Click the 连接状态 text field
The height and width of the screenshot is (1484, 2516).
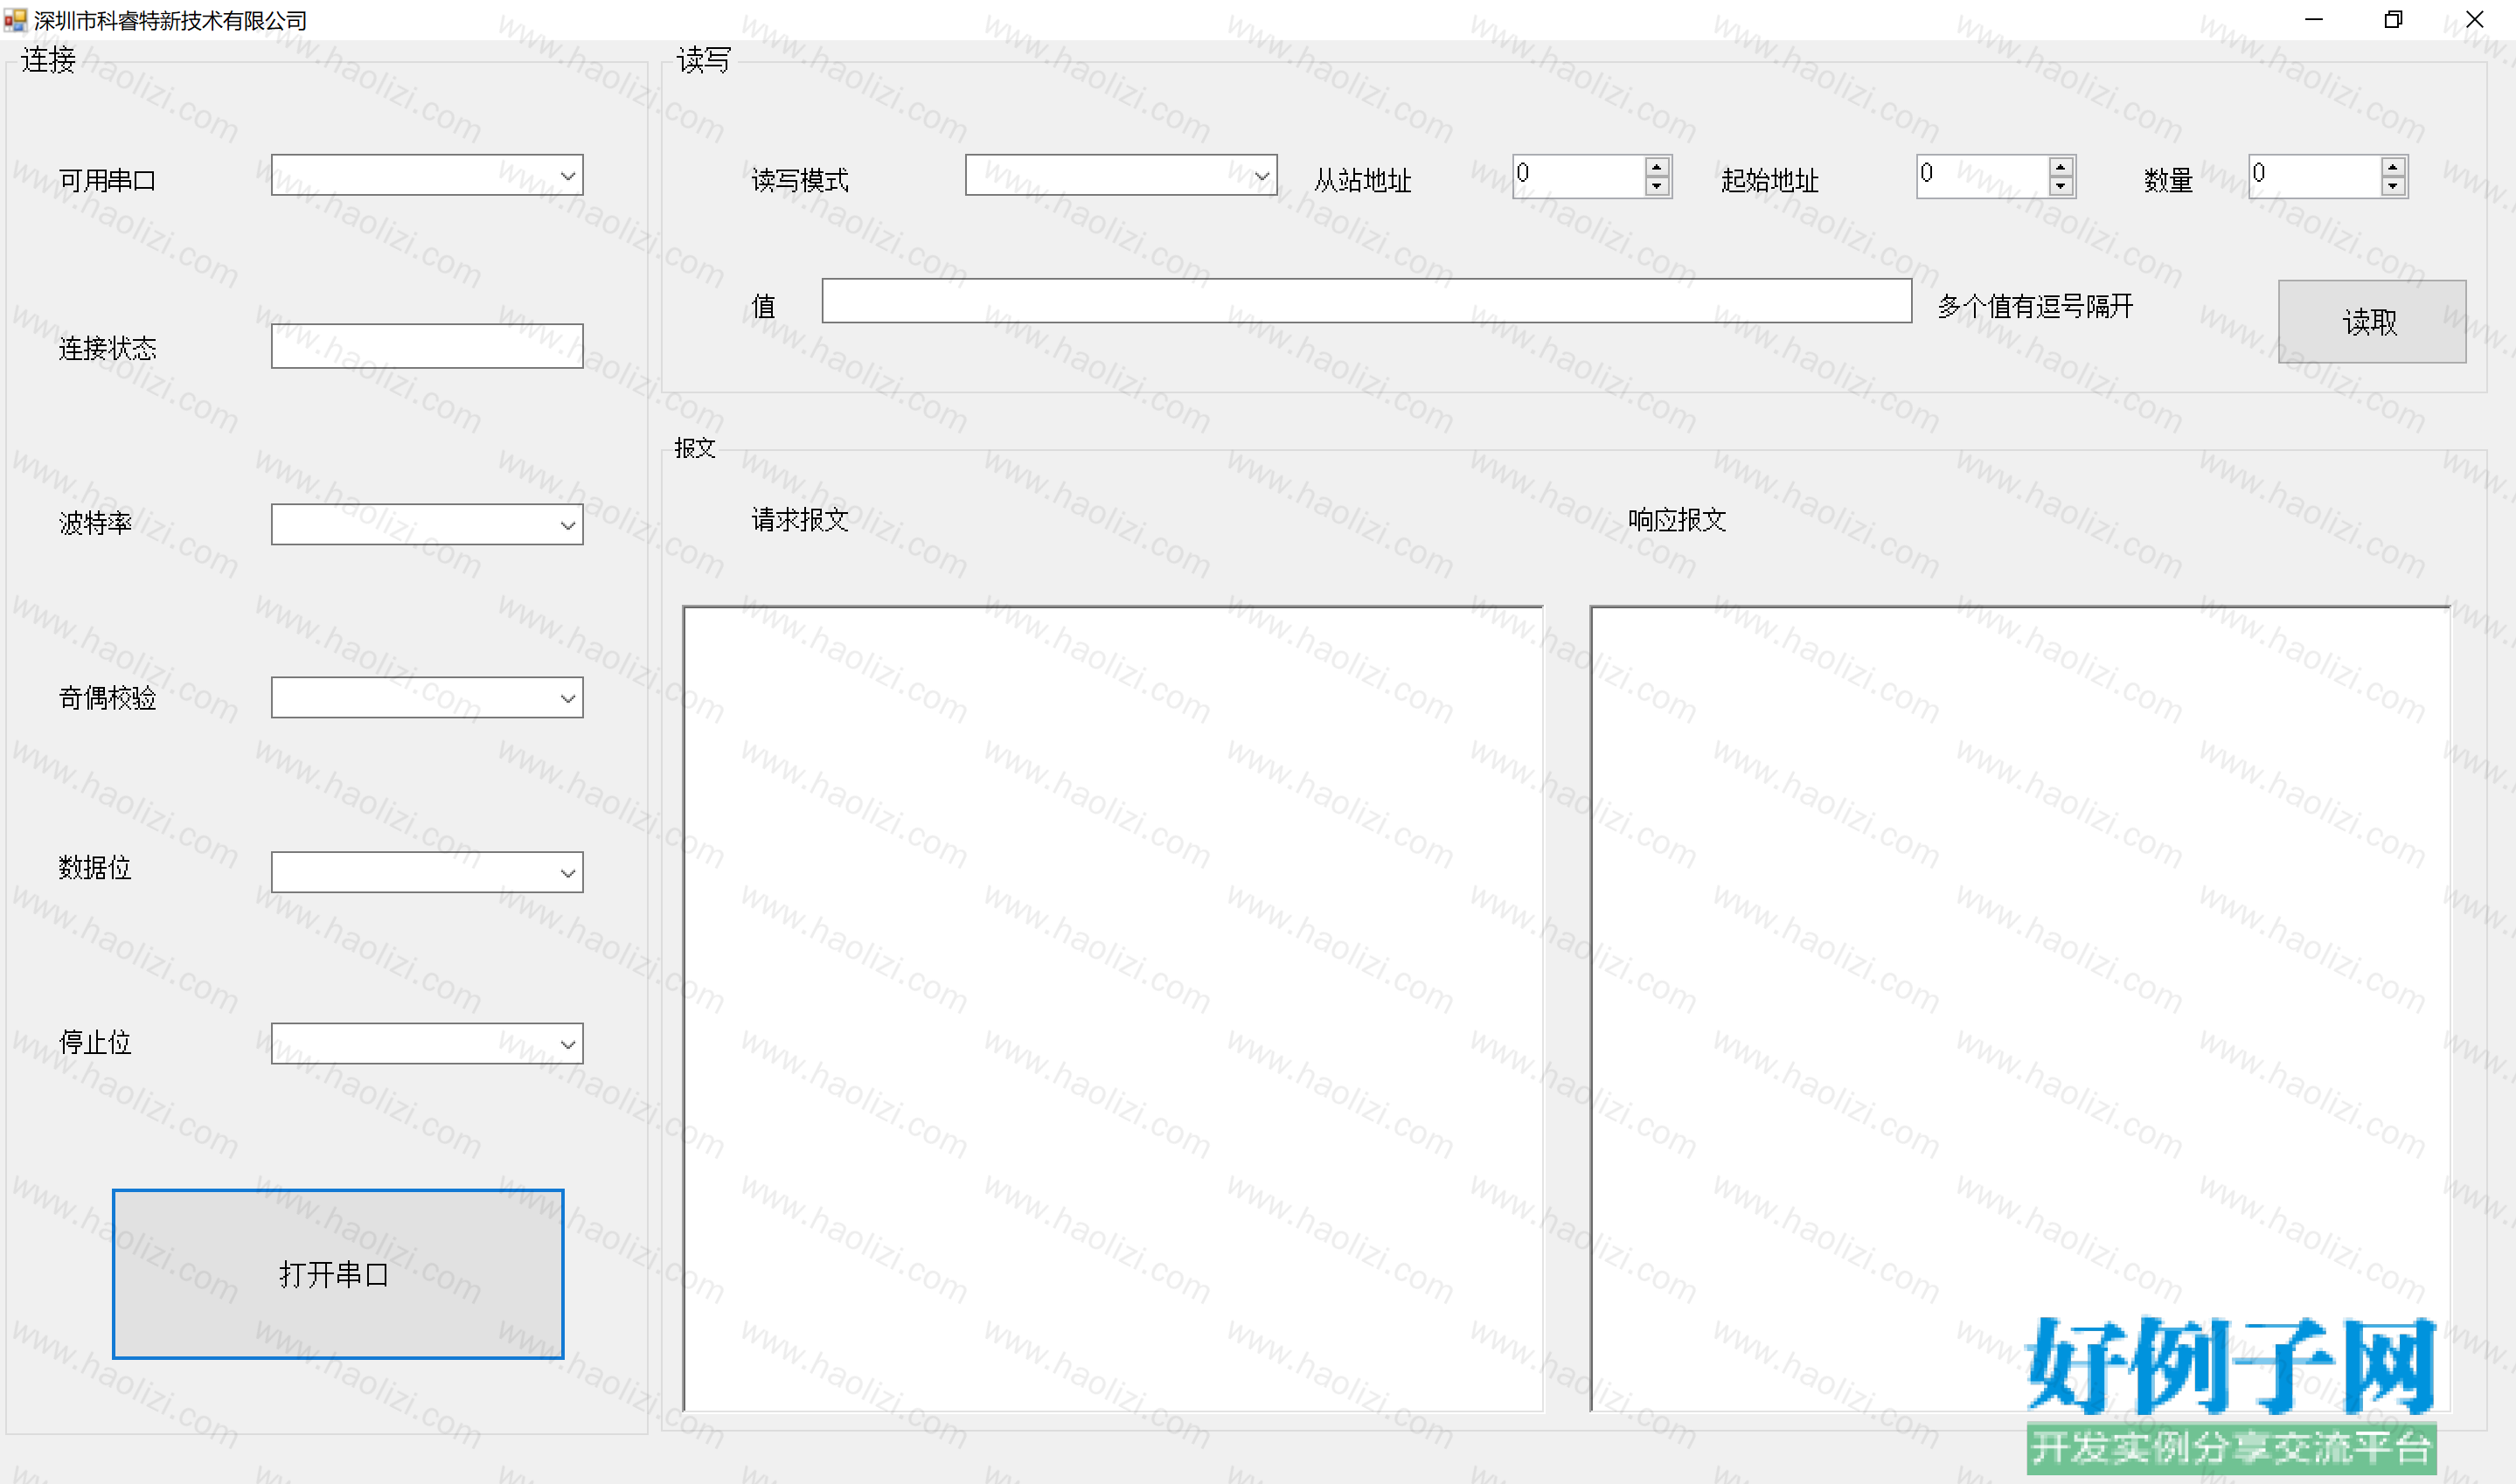pyautogui.click(x=427, y=346)
